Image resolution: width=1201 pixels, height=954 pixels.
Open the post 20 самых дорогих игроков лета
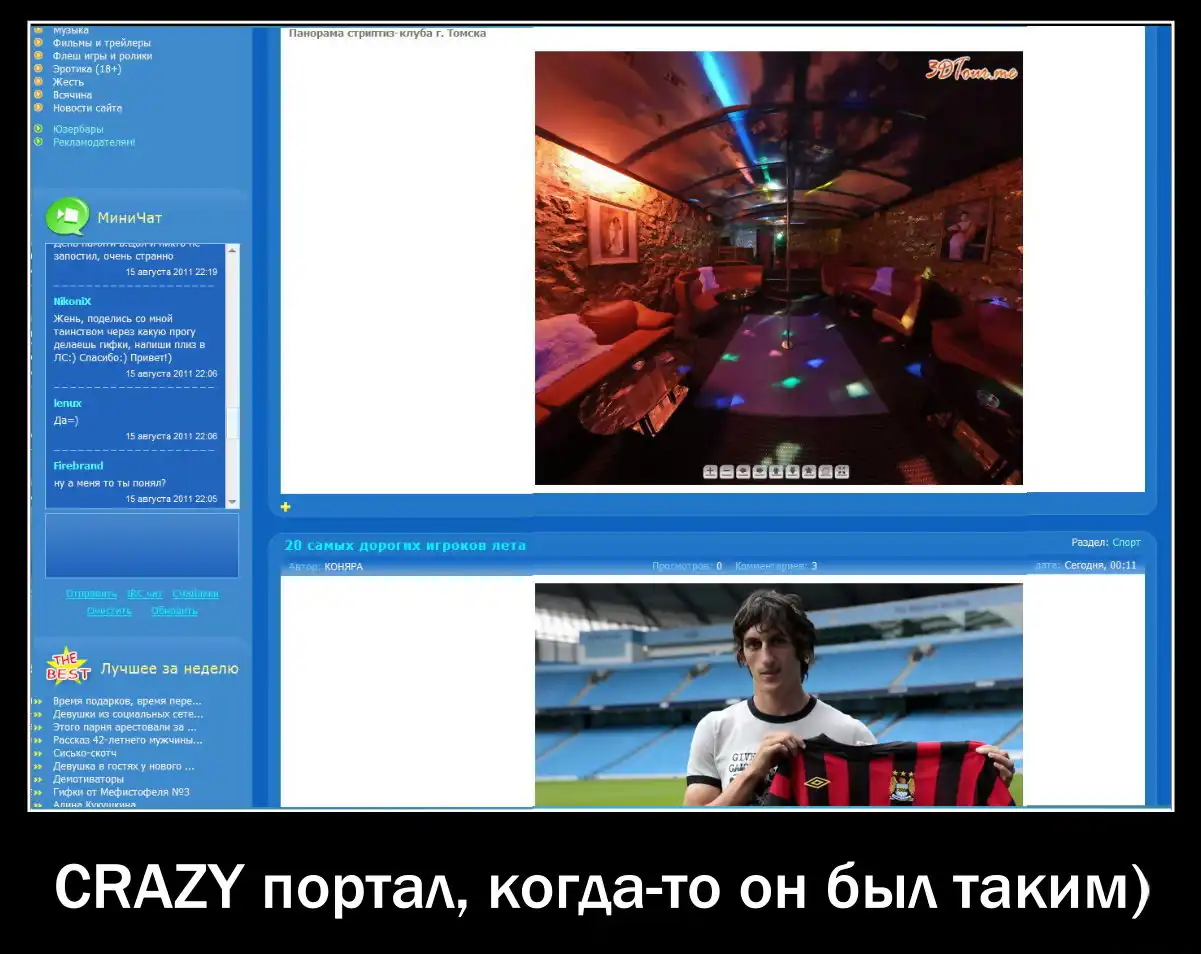tap(405, 545)
